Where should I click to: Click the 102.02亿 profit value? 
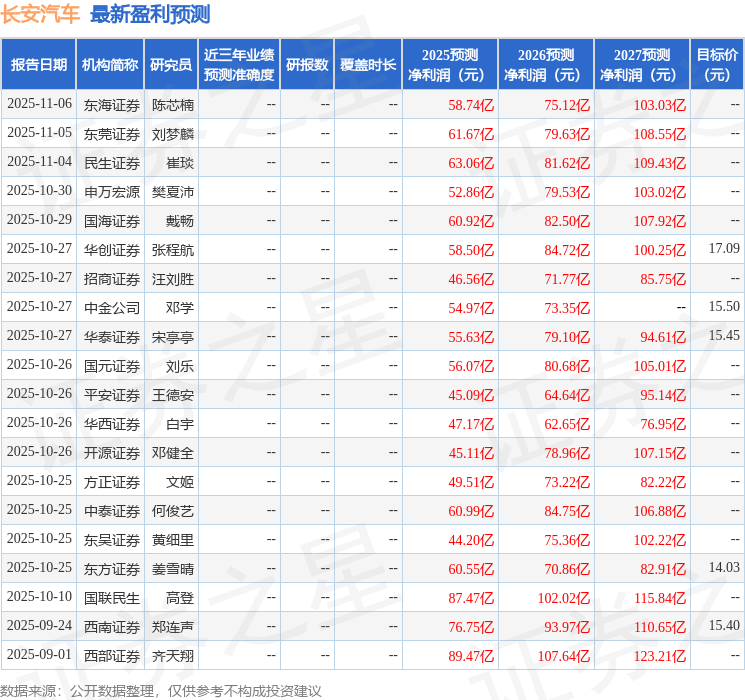[564, 598]
